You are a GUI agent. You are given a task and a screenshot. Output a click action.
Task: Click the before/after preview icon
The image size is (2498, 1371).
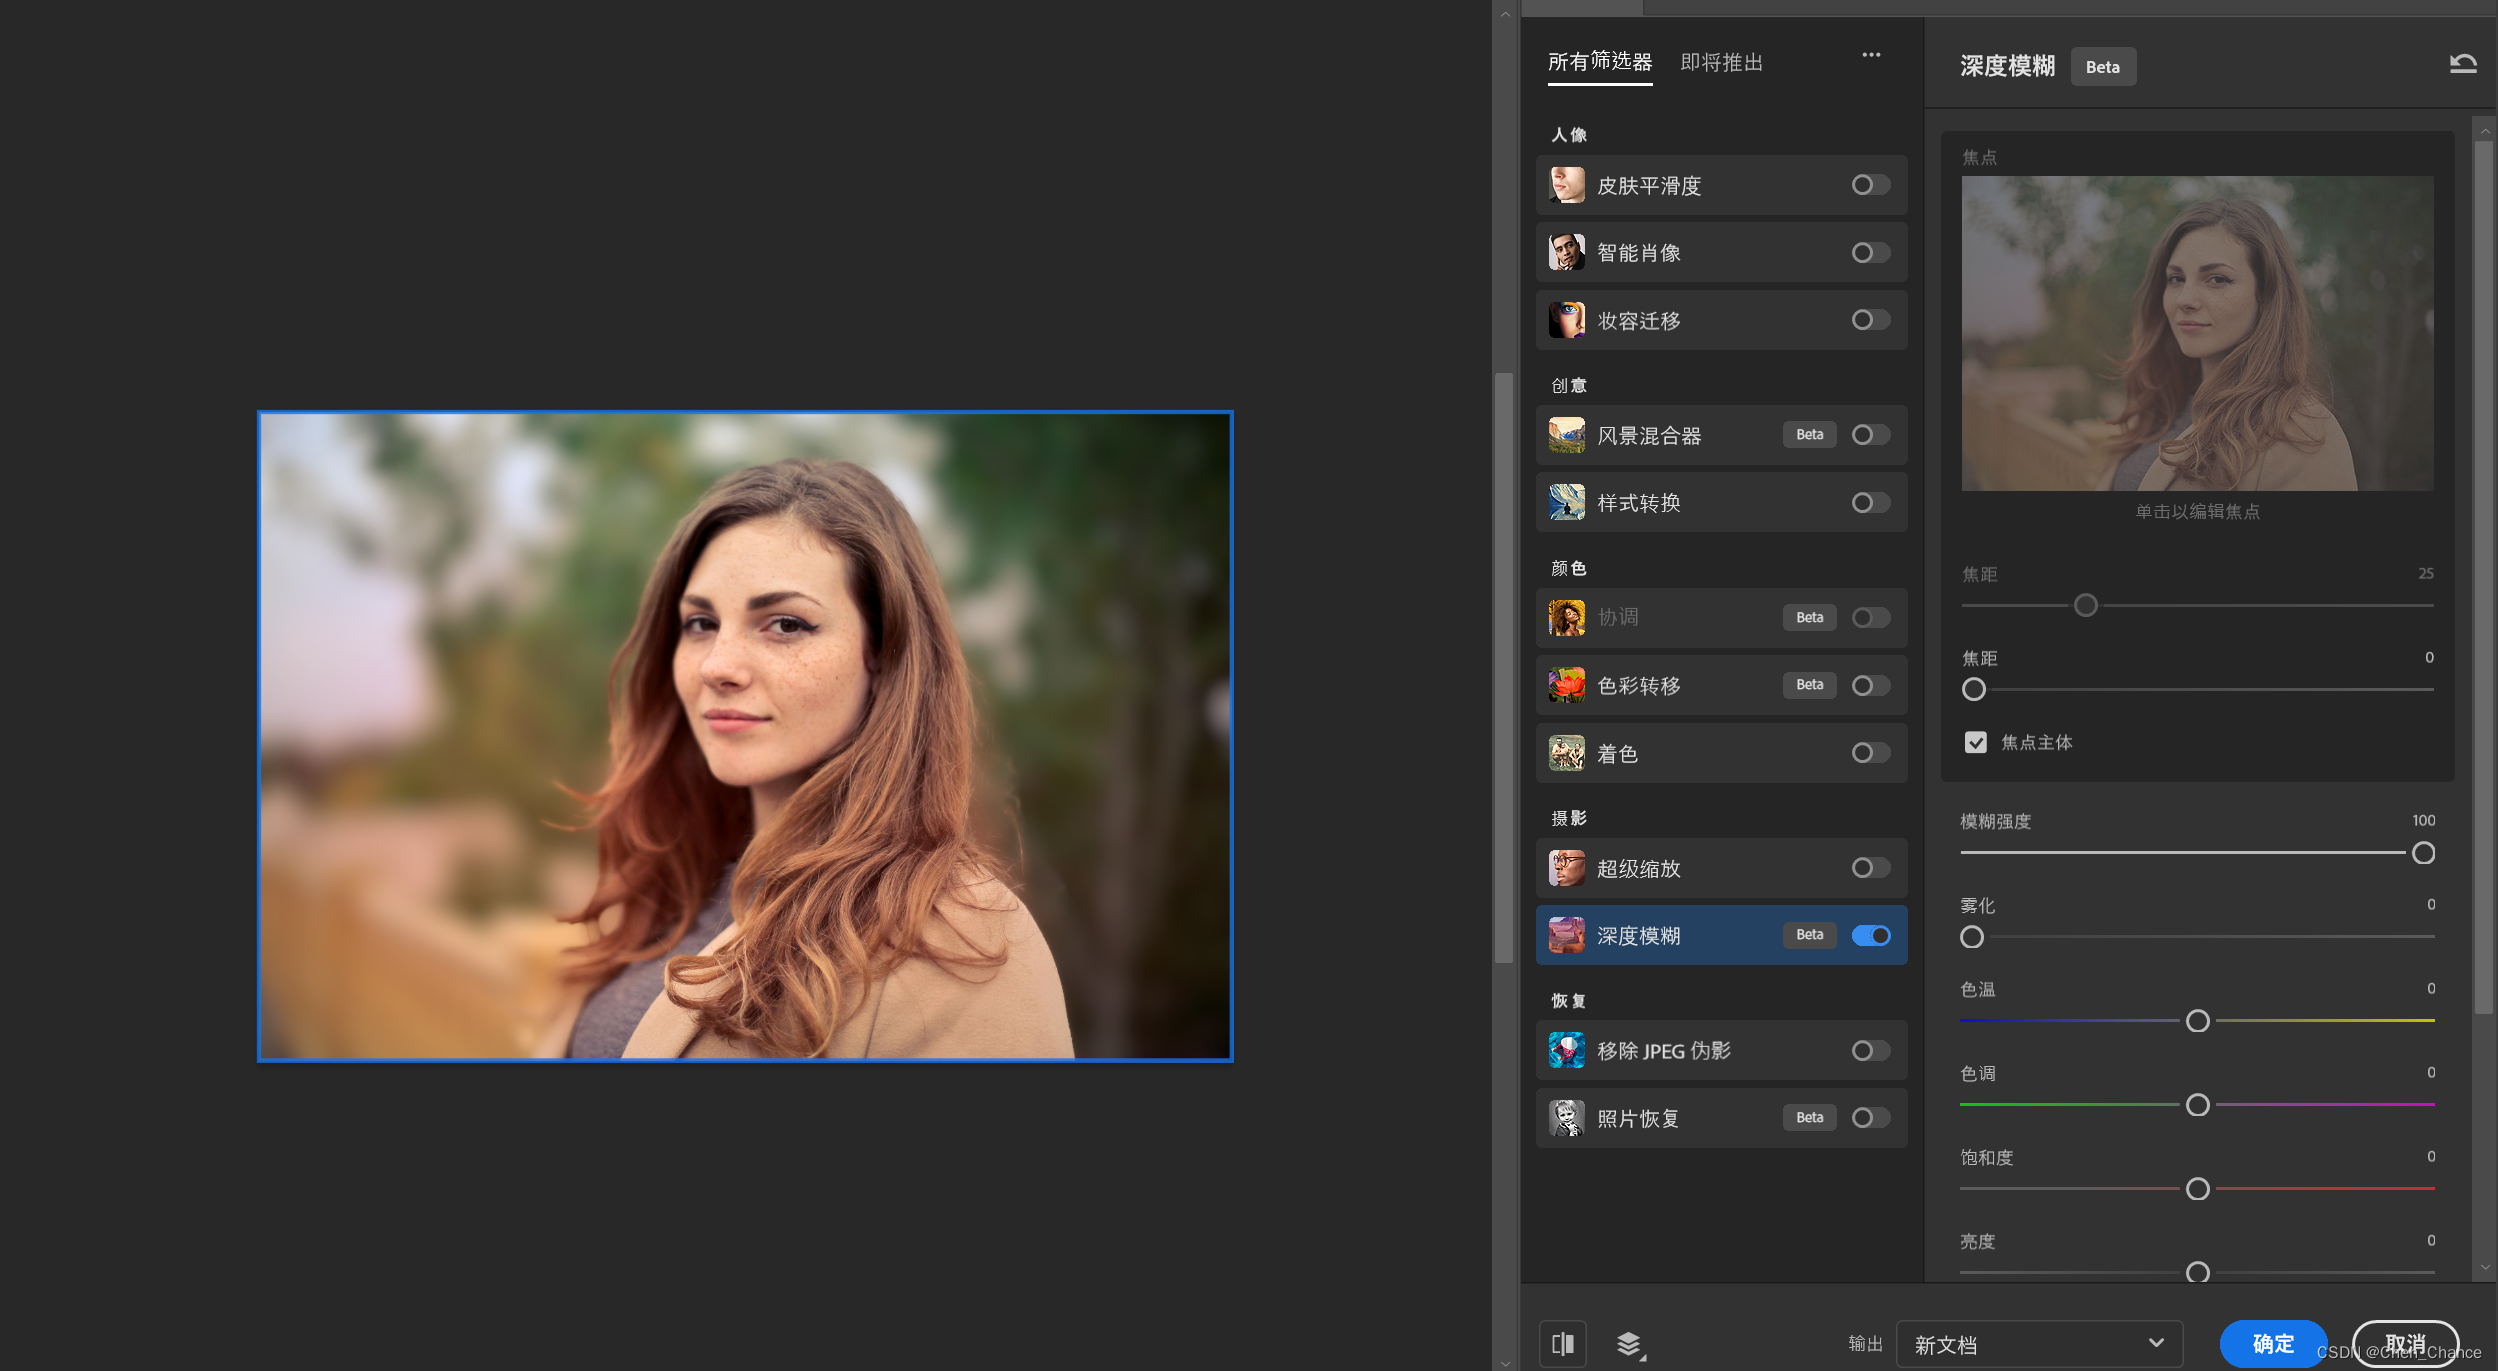[x=1562, y=1343]
